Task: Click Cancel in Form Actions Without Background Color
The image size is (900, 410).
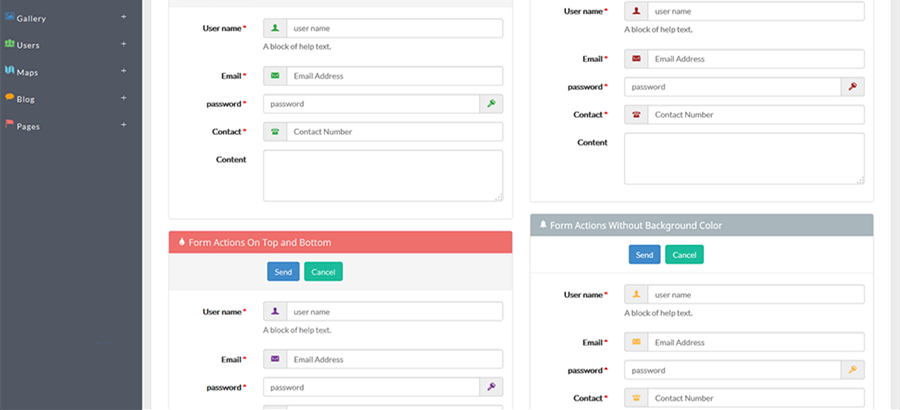Action: [684, 254]
